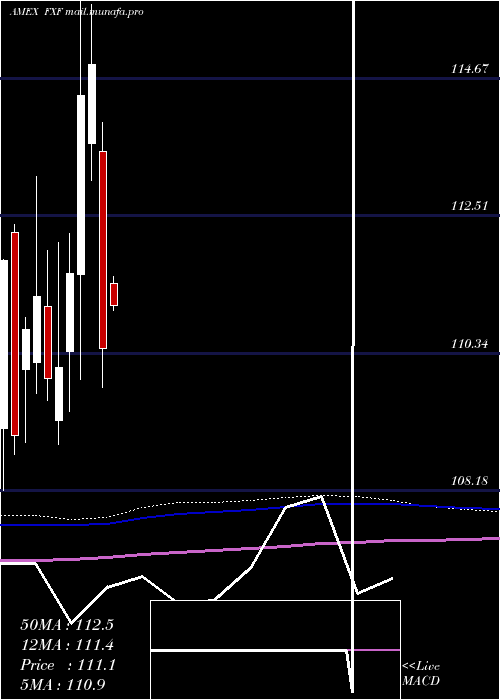
Task: Click the tallest white candlestick near 114.67
Action: coord(81,185)
